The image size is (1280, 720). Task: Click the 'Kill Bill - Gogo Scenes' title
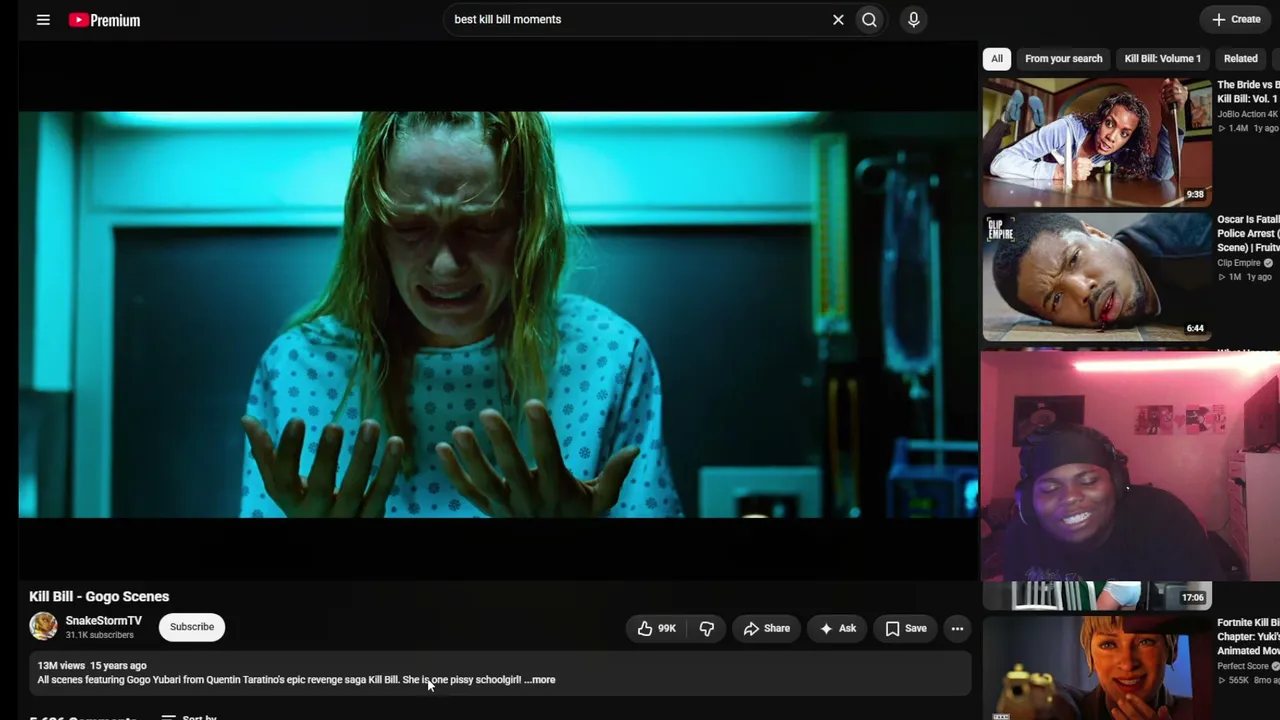point(99,597)
